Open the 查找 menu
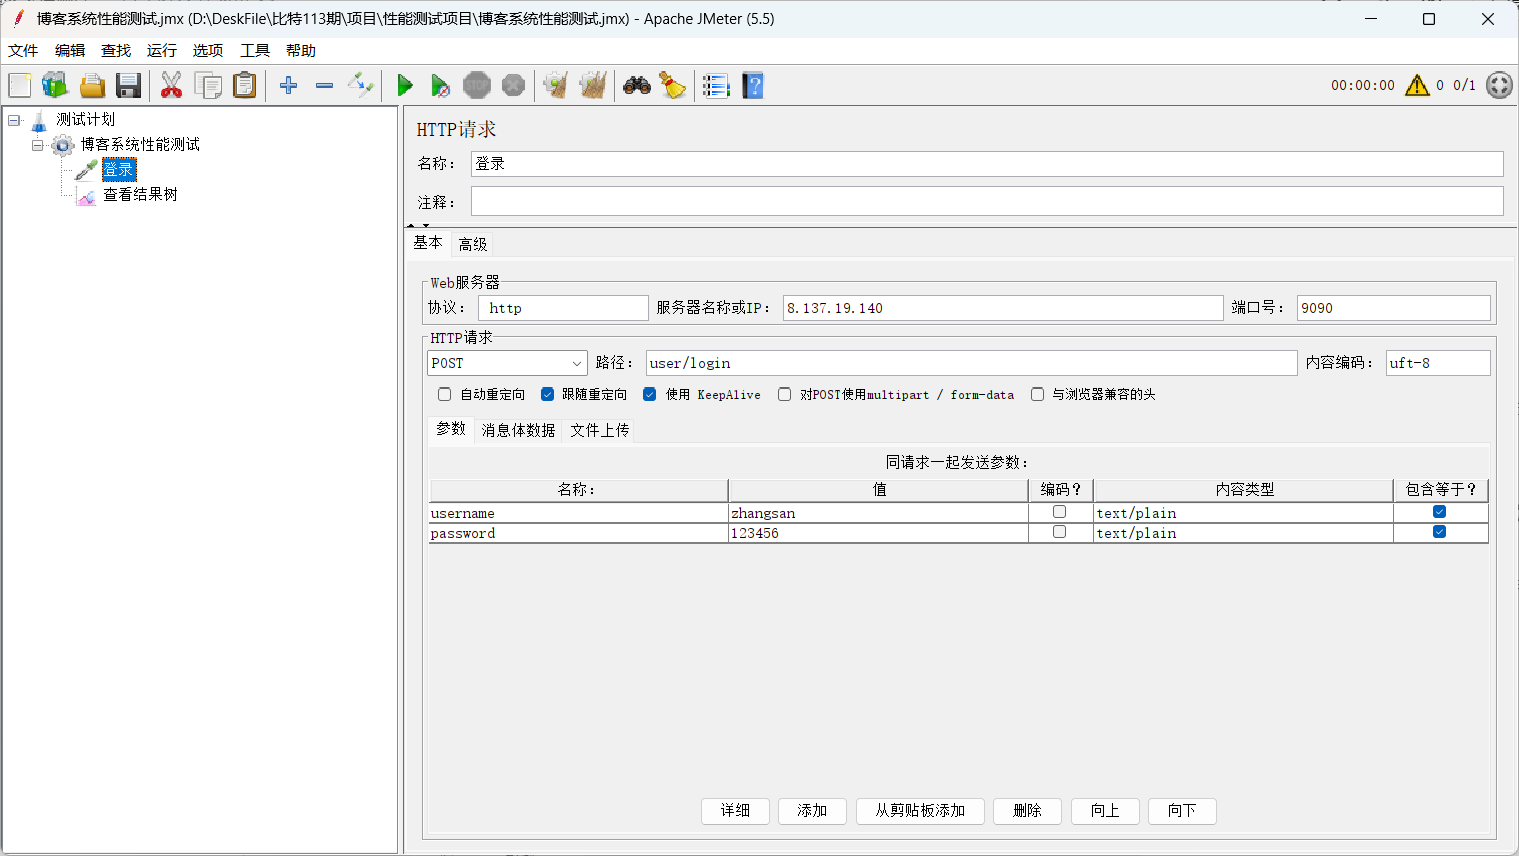 pos(116,51)
